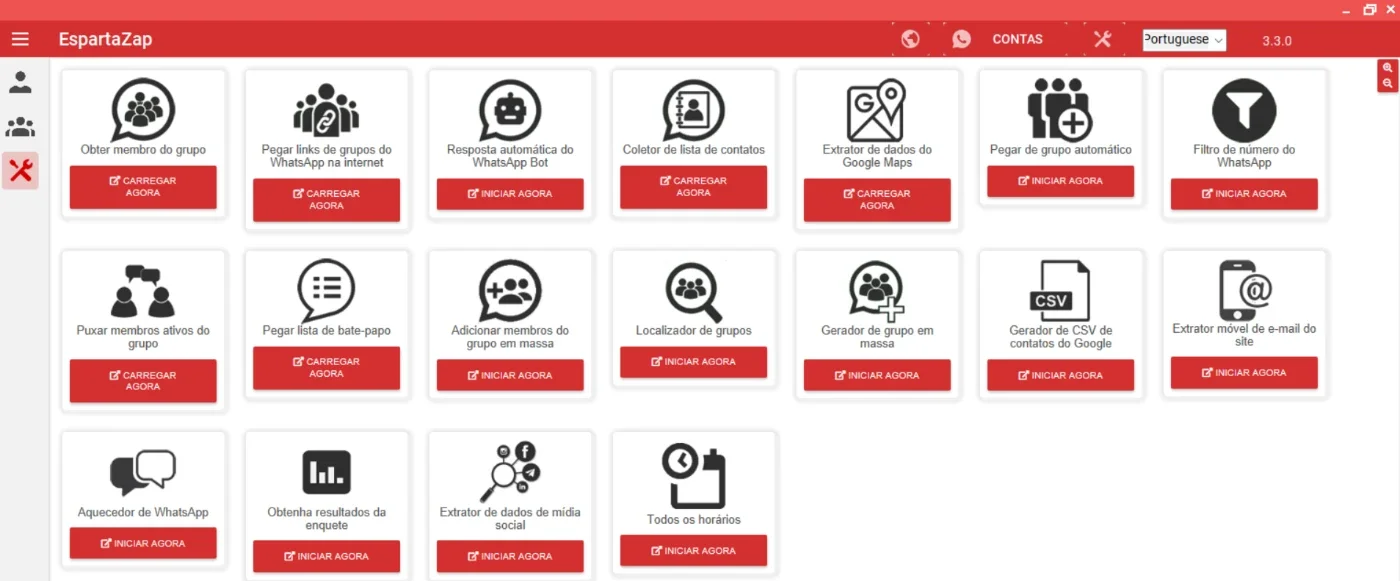
Task: Load the Pegar lista de bate-papo tool
Action: (326, 368)
